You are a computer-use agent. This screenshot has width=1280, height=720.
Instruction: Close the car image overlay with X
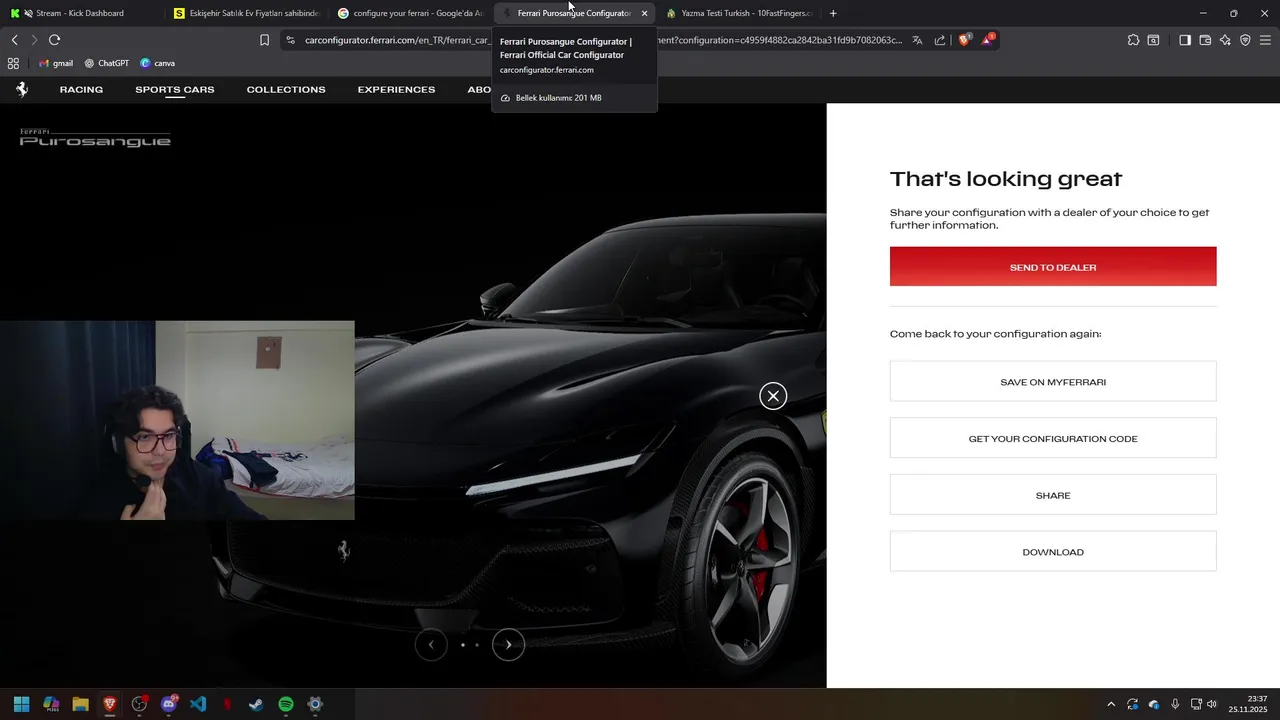point(773,396)
